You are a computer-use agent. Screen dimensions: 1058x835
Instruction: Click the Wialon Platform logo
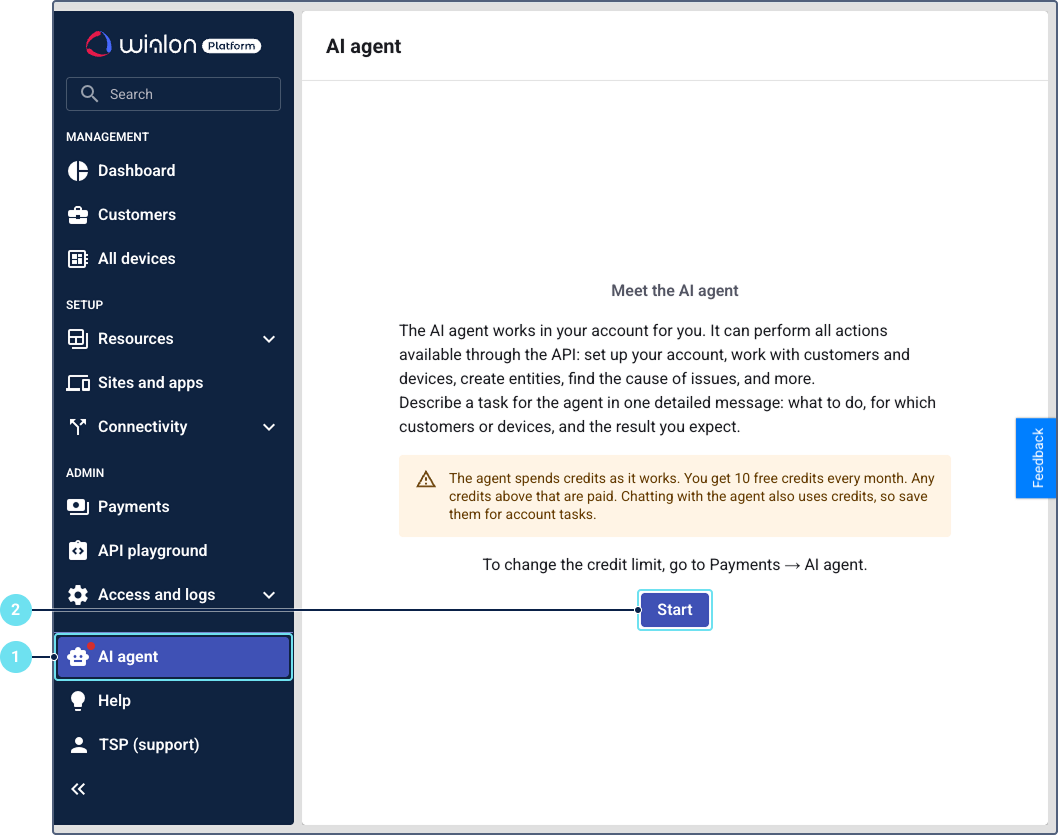pos(173,45)
